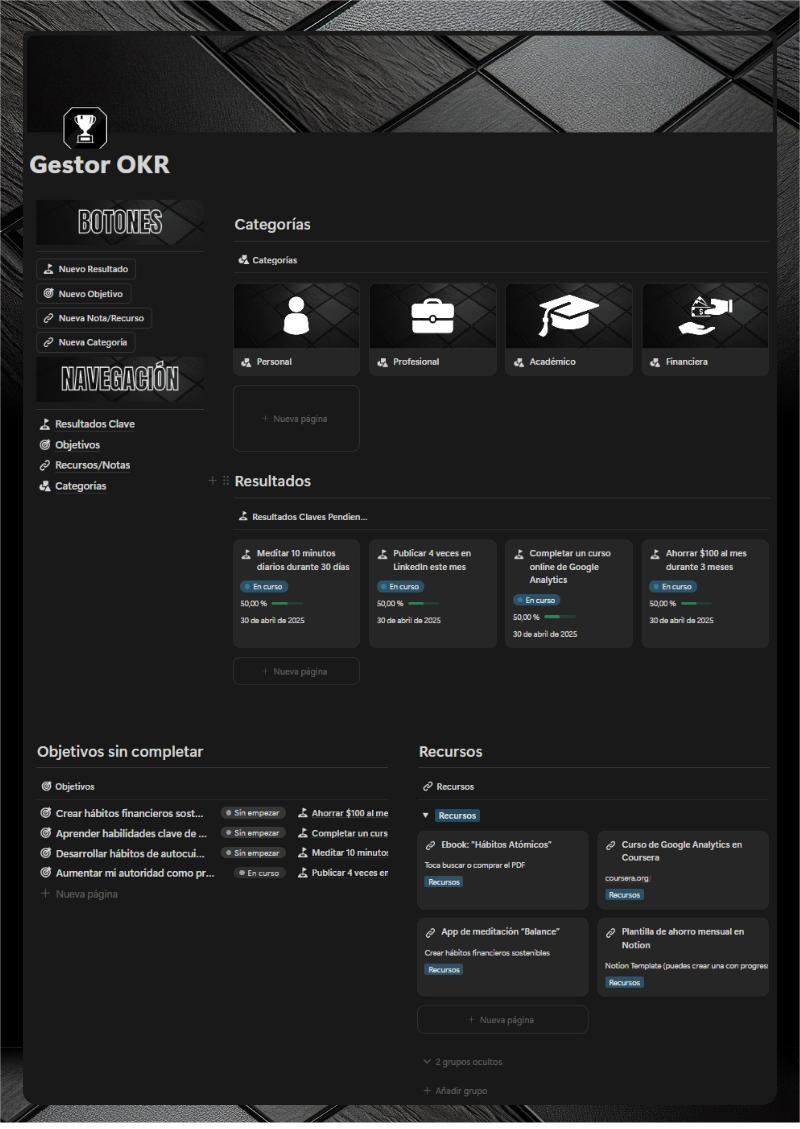Click the coursera.org link

coord(626,878)
